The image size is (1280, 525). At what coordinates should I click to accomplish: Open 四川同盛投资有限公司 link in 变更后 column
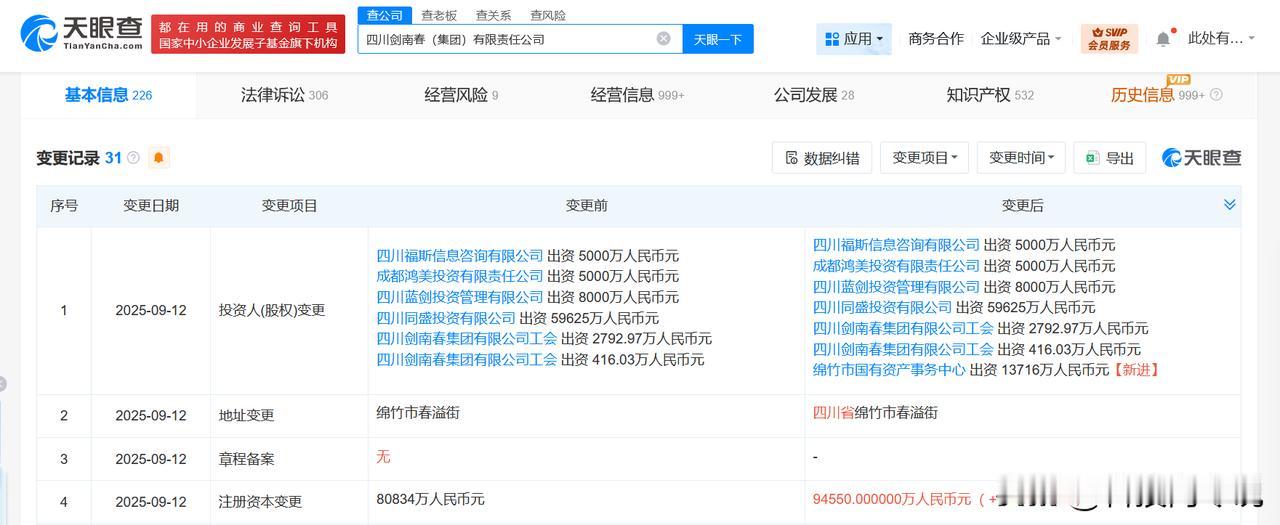[x=882, y=308]
